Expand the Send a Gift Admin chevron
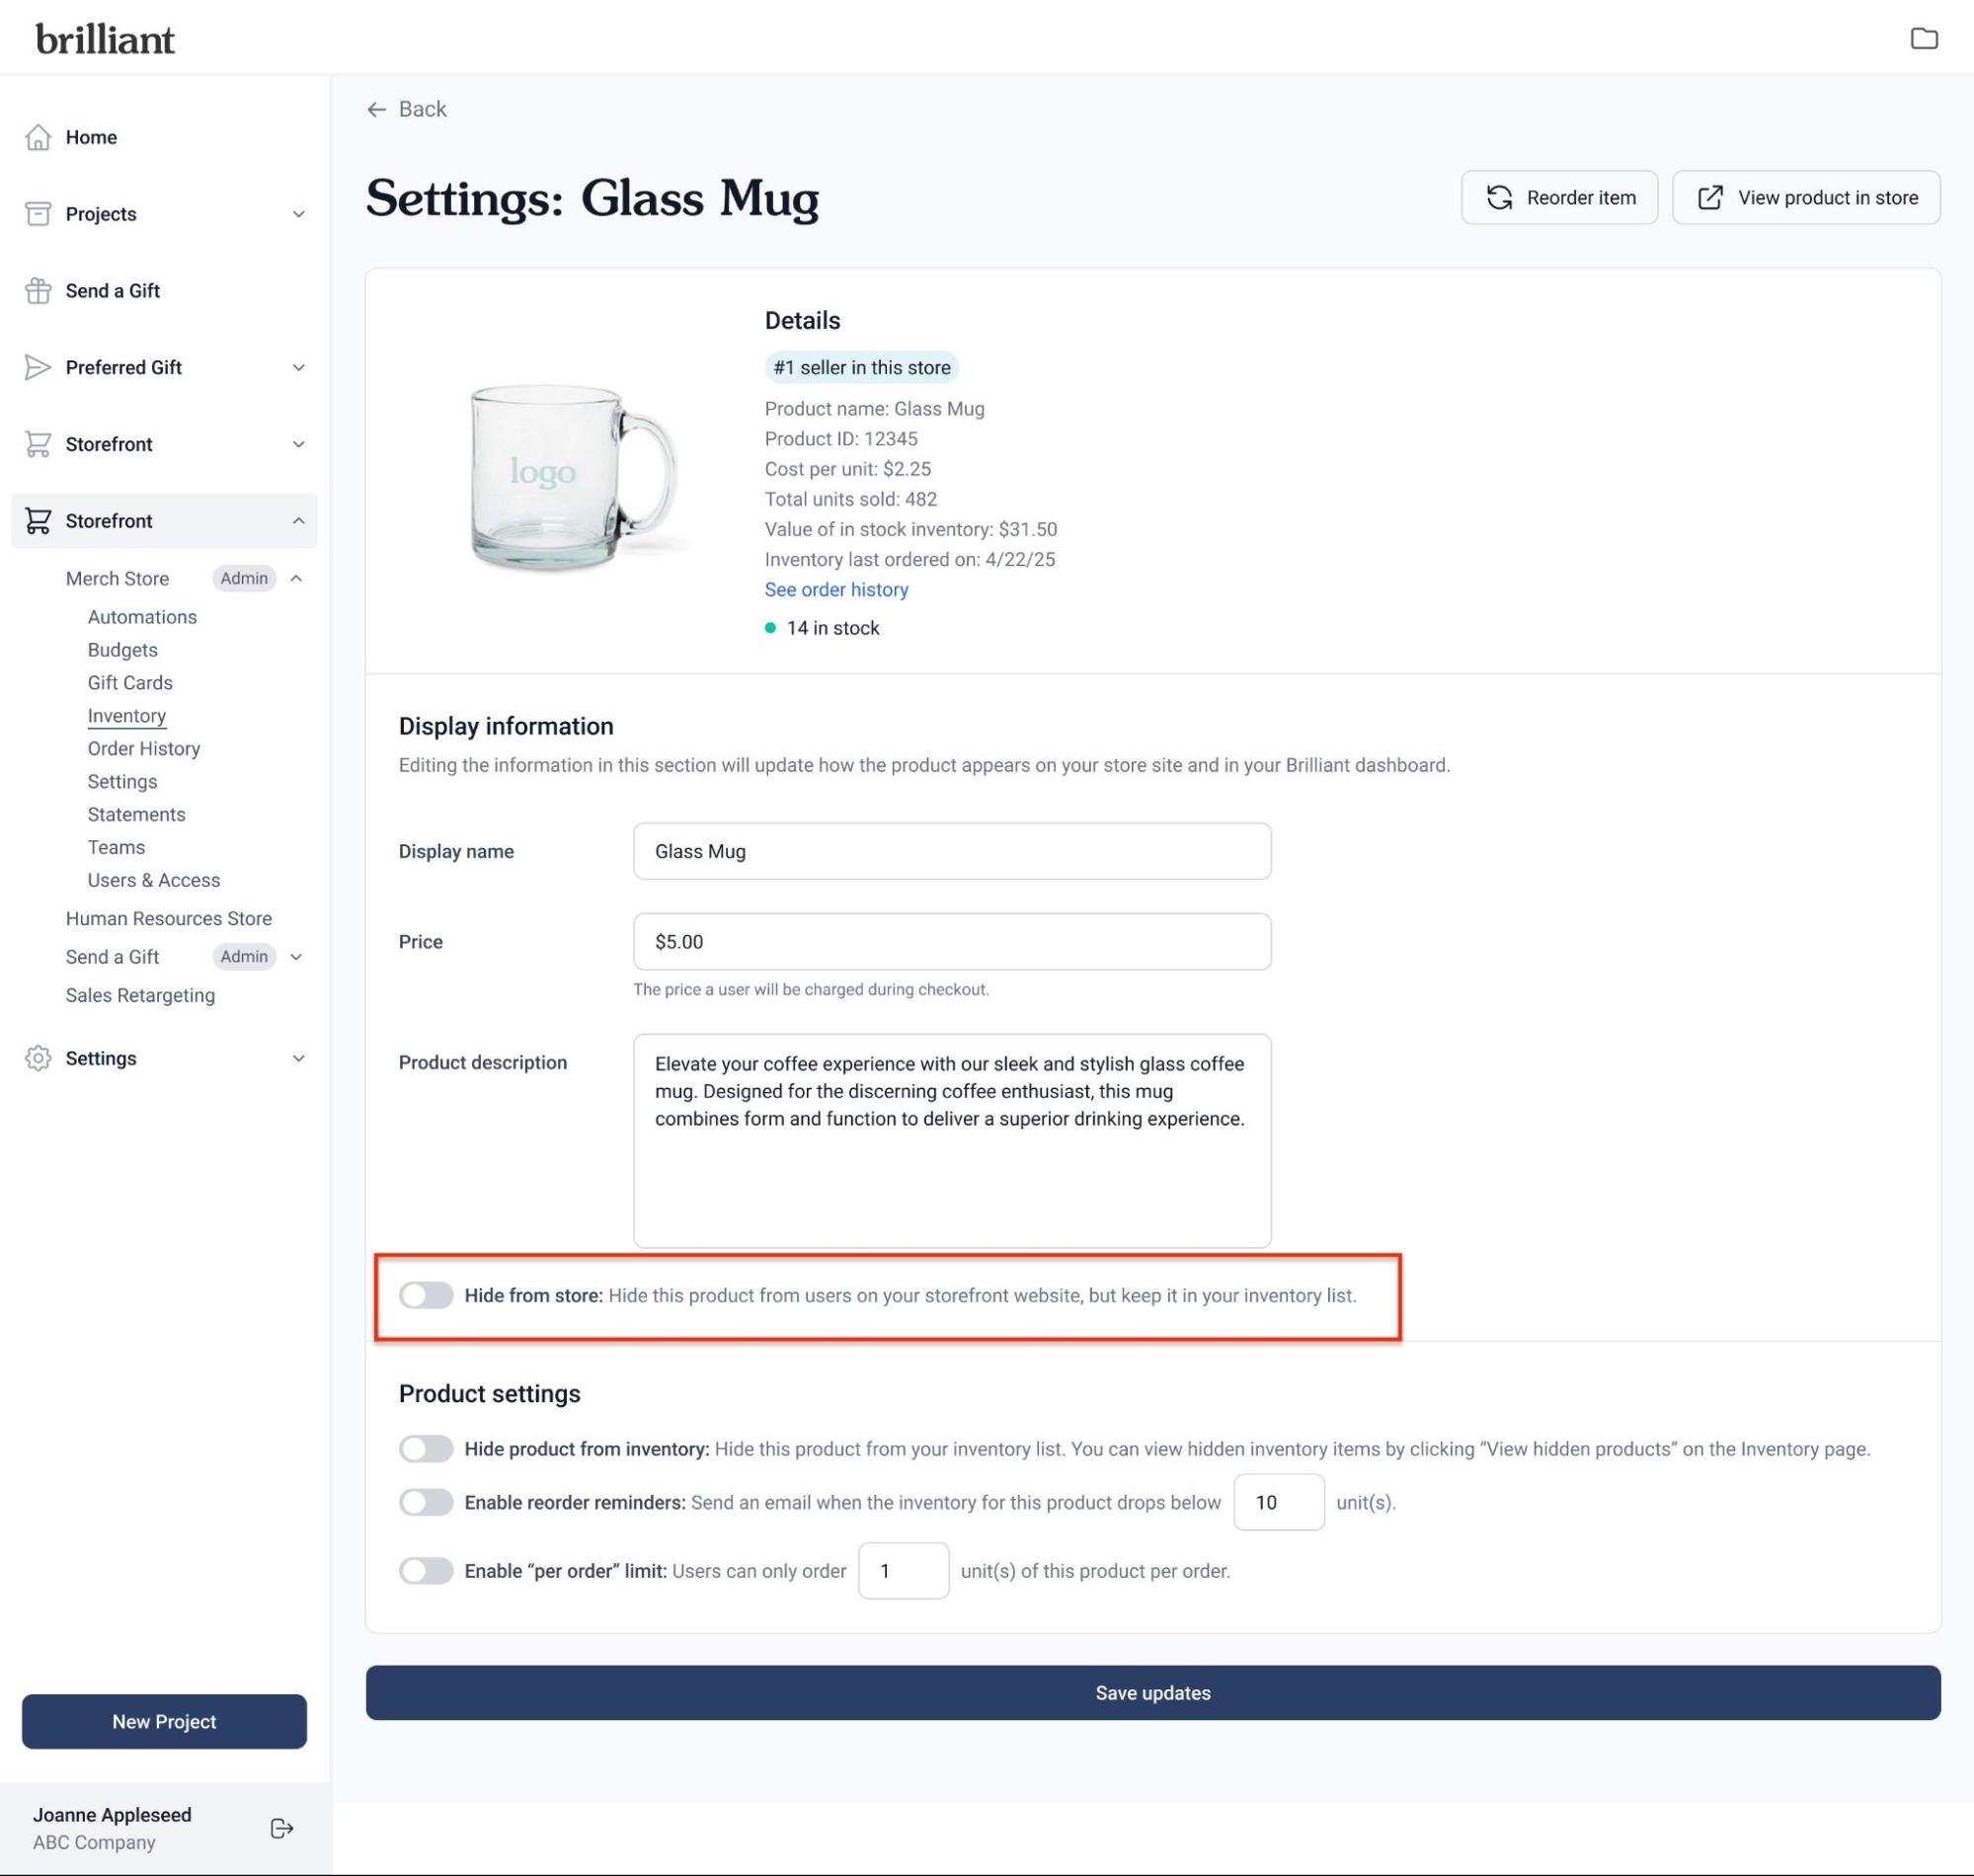Viewport: 1974px width, 1876px height. 296,957
